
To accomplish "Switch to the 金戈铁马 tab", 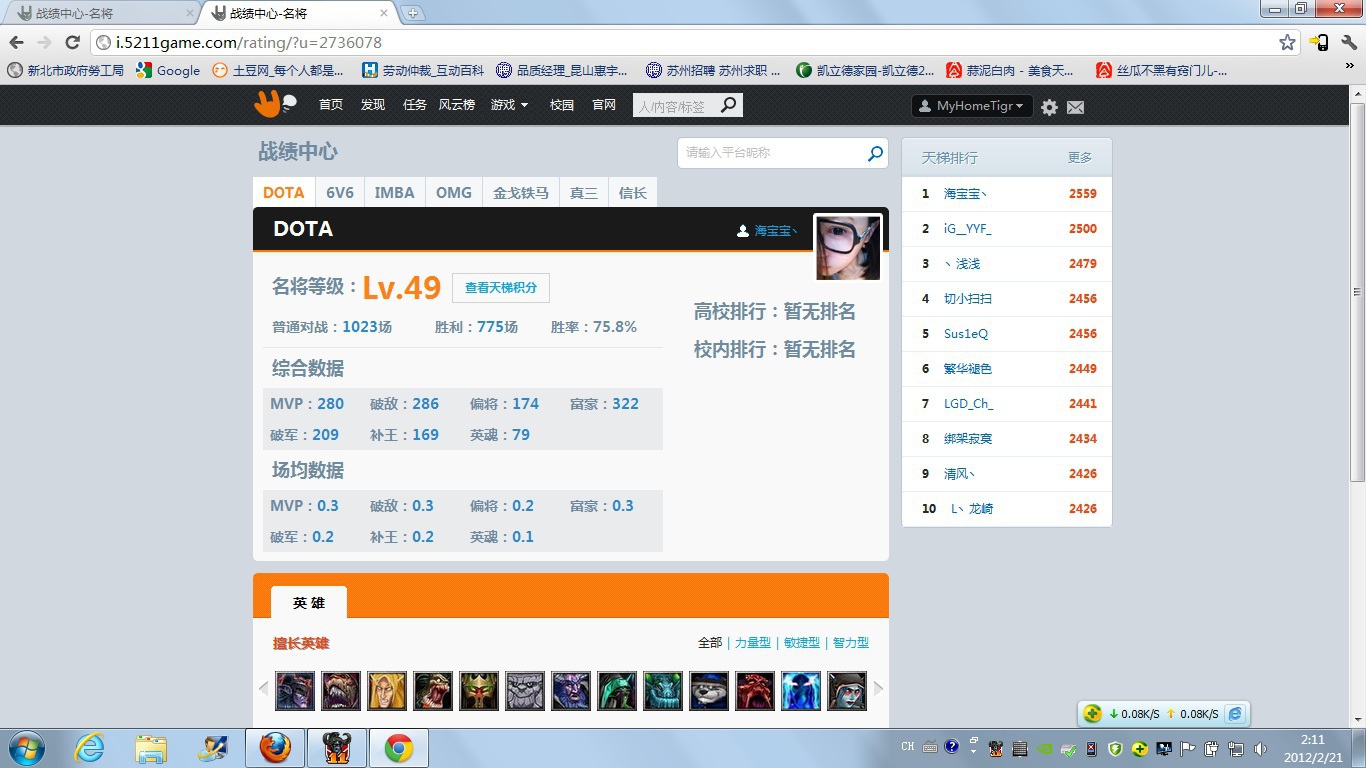I will click(x=520, y=192).
